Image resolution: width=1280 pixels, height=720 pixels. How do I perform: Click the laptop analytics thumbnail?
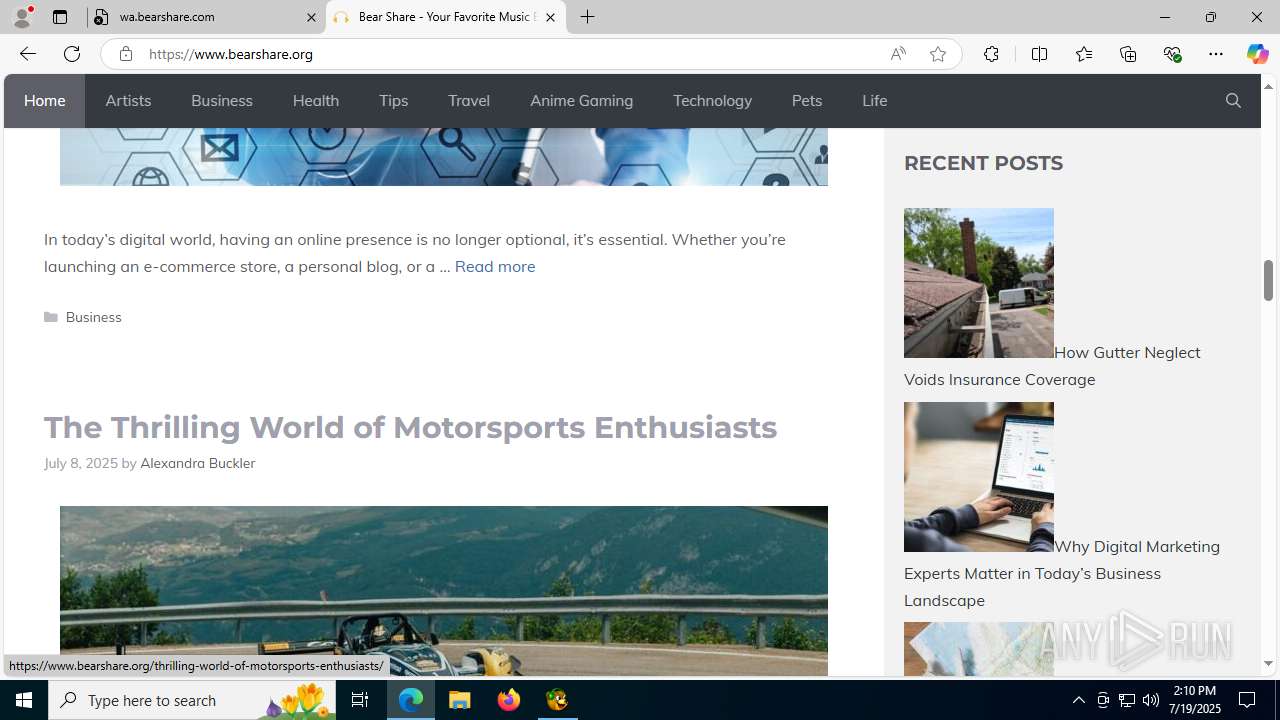point(979,477)
